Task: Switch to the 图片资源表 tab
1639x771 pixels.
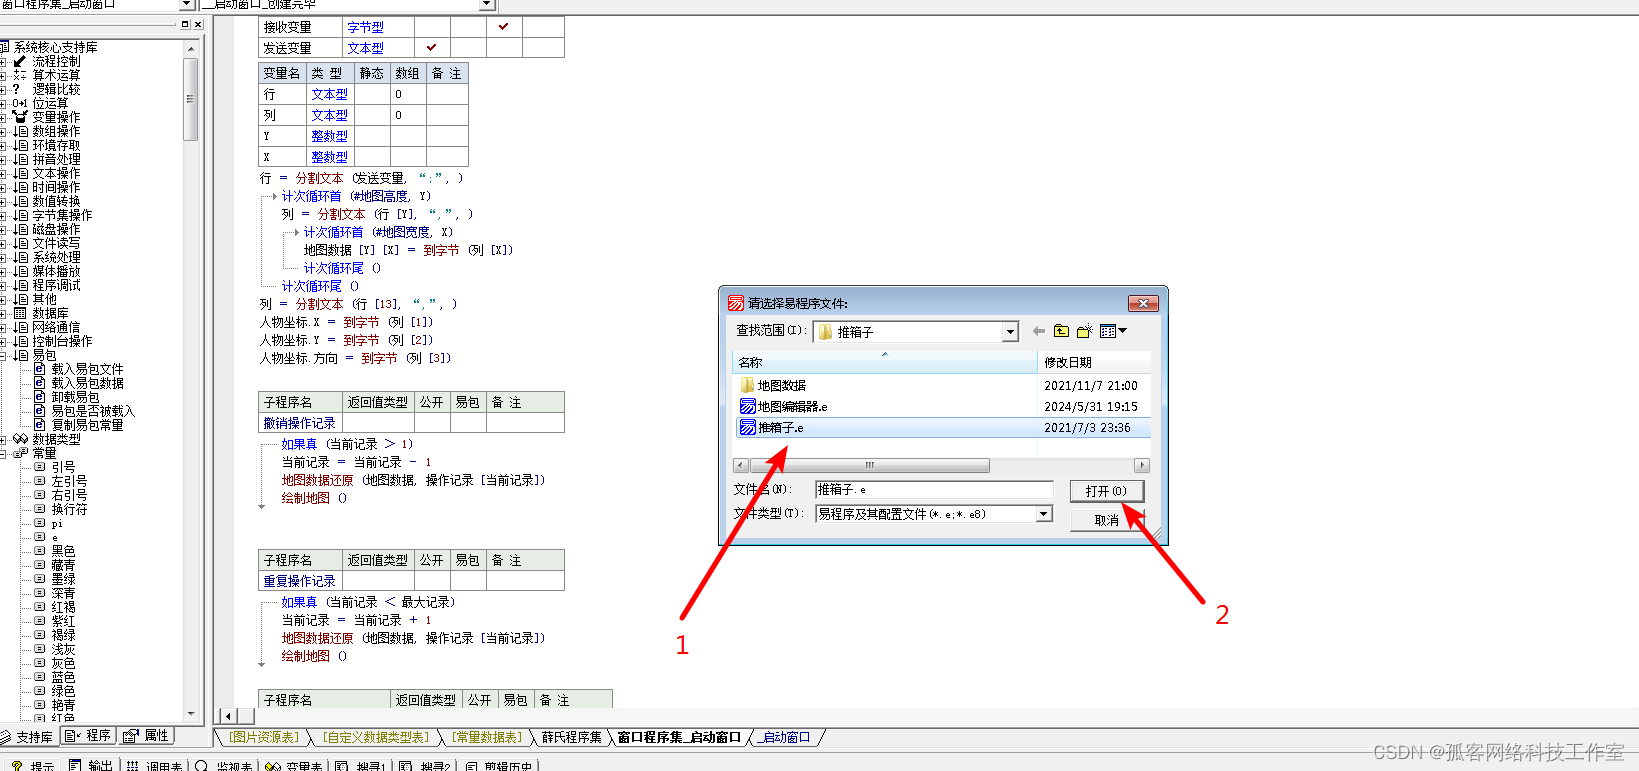Action: [x=263, y=738]
